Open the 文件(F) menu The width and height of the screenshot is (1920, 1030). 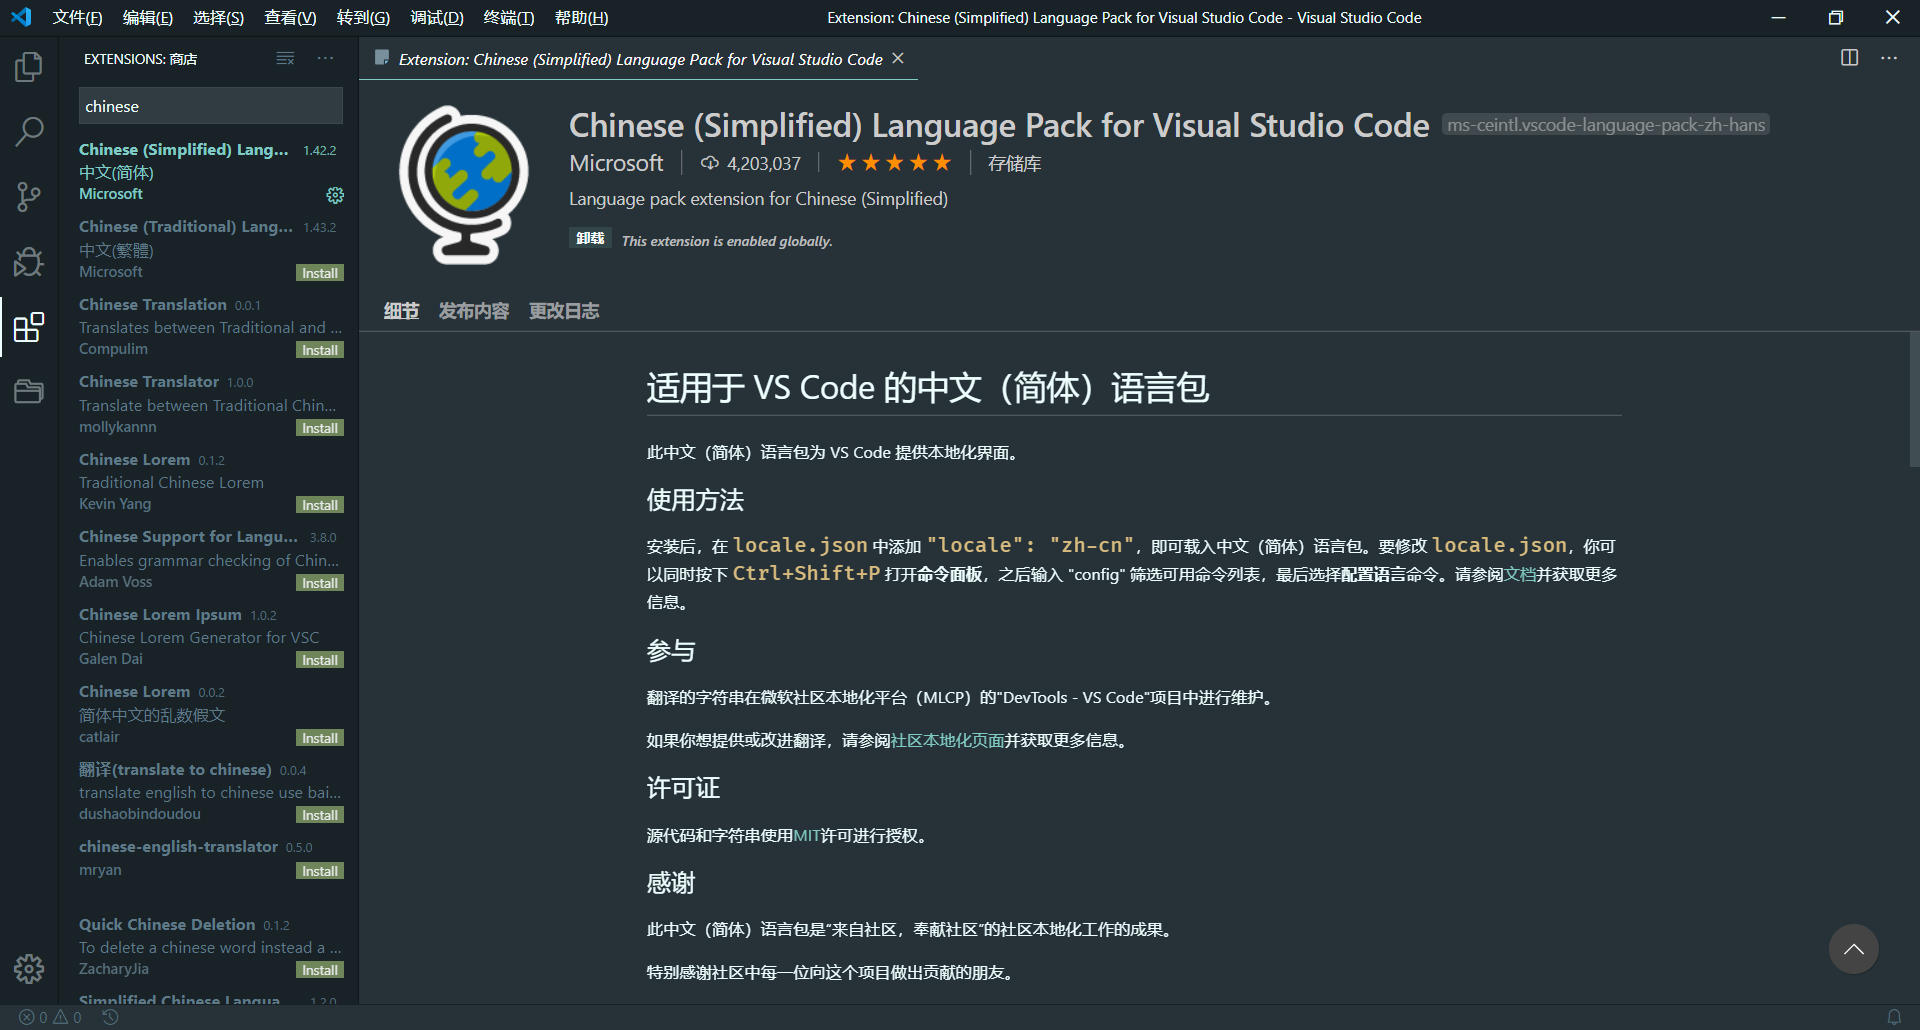77,18
